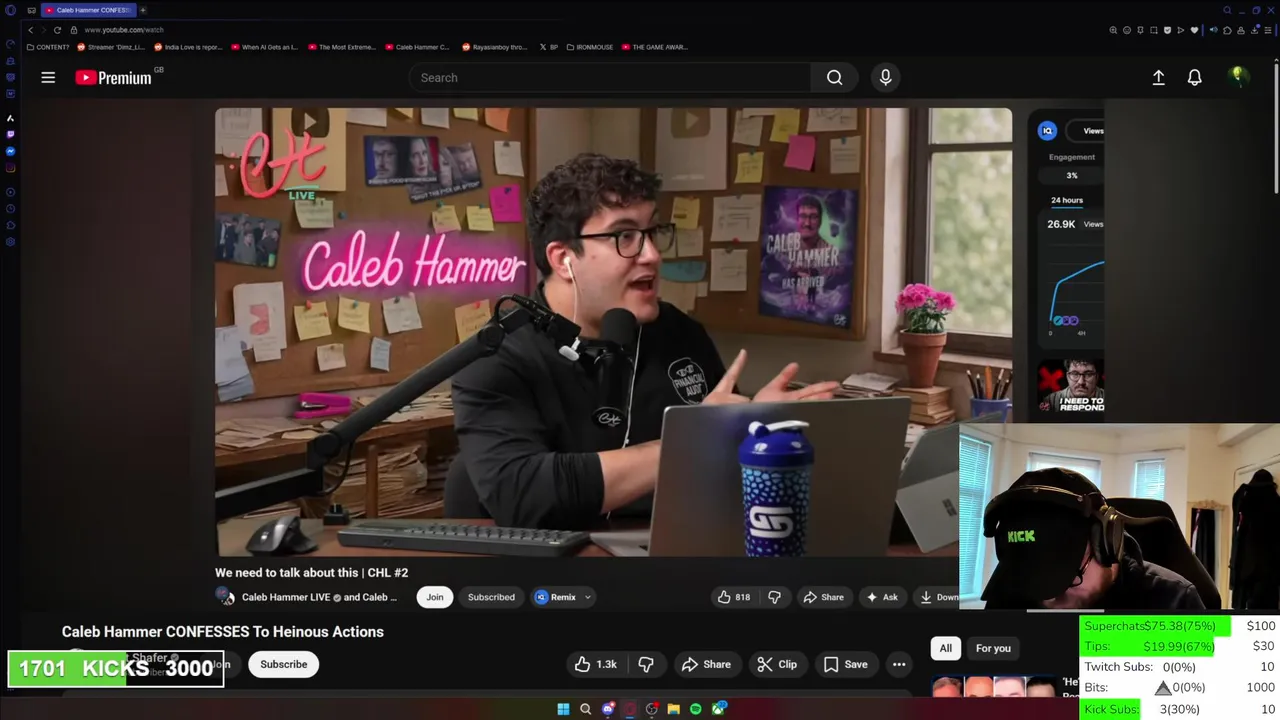The height and width of the screenshot is (720, 1280).
Task: Click Share on the inner CHL #2 video
Action: [x=824, y=597]
